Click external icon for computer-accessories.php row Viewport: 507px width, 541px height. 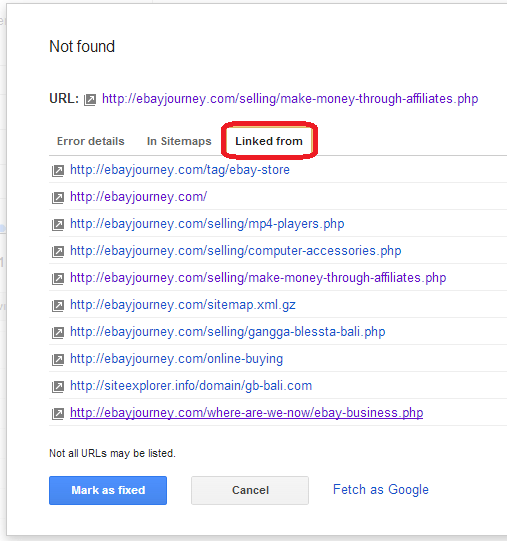(58, 252)
